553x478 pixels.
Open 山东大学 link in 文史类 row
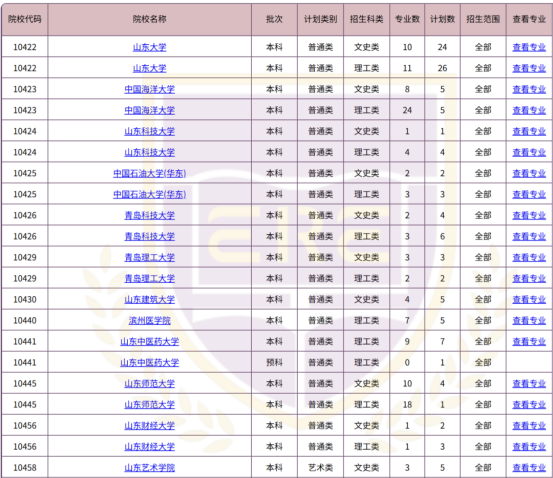tap(149, 47)
